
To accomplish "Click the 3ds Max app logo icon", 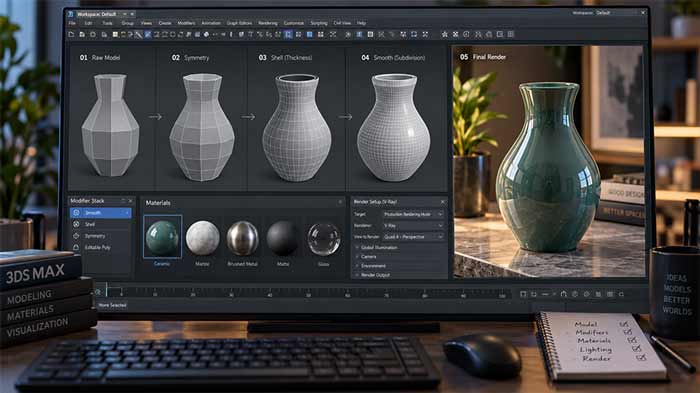I will click(x=71, y=14).
